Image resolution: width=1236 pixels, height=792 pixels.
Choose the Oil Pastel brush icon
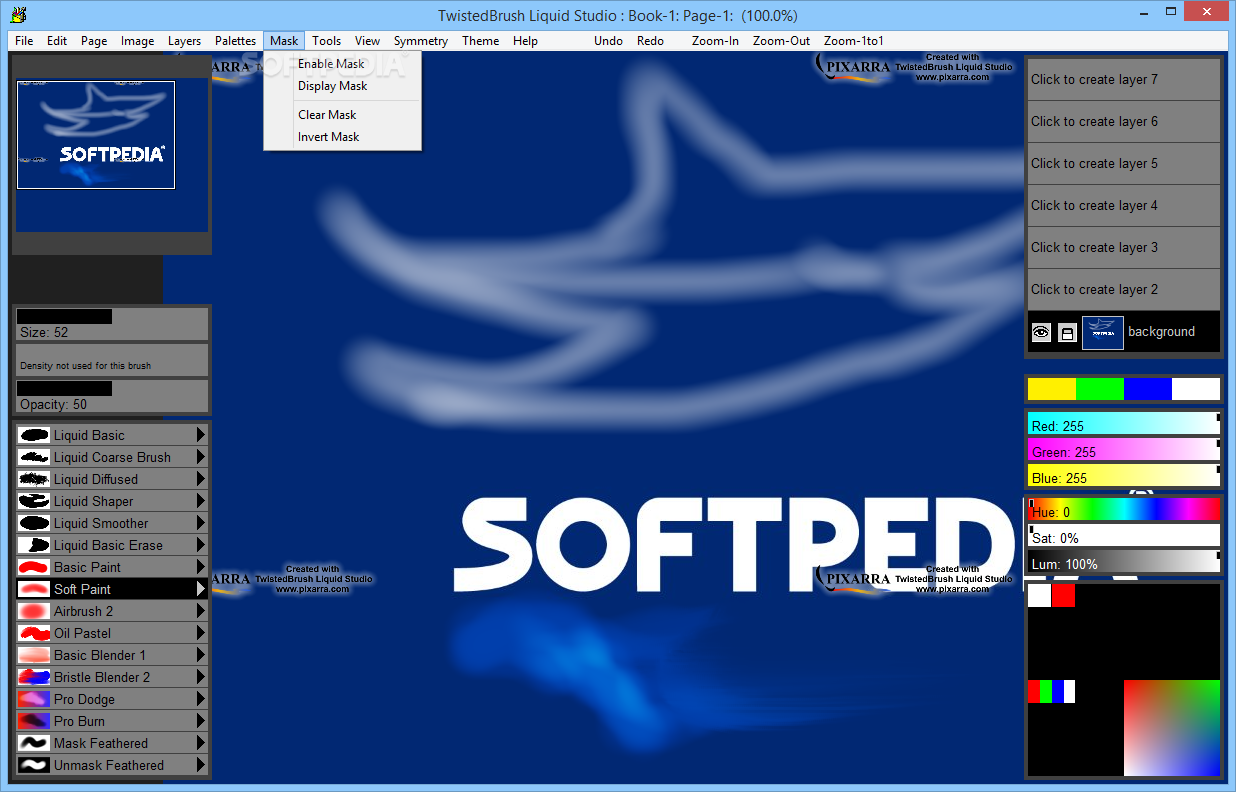[x=34, y=633]
